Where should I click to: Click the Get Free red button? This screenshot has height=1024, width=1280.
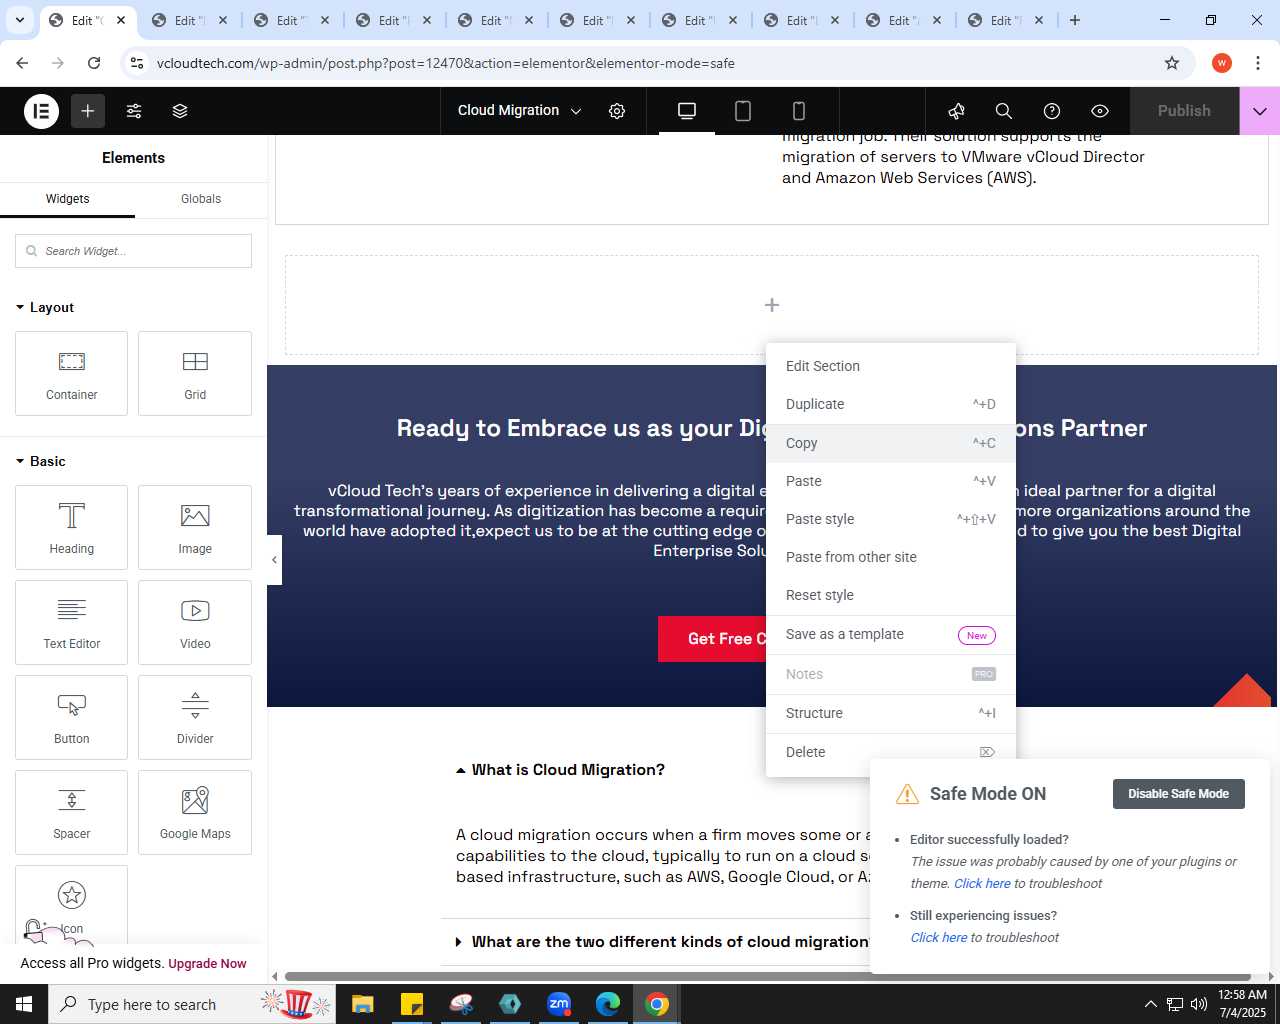[x=713, y=639]
